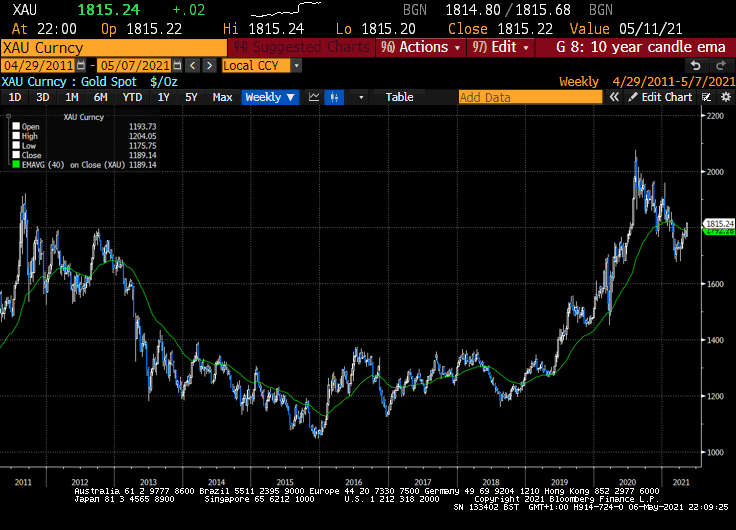The width and height of the screenshot is (736, 530).
Task: Switch to line chart view
Action: tap(314, 97)
